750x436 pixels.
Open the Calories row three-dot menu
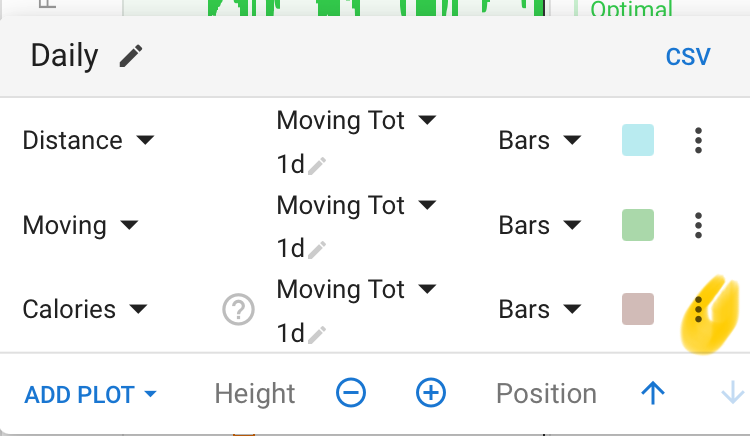click(698, 309)
